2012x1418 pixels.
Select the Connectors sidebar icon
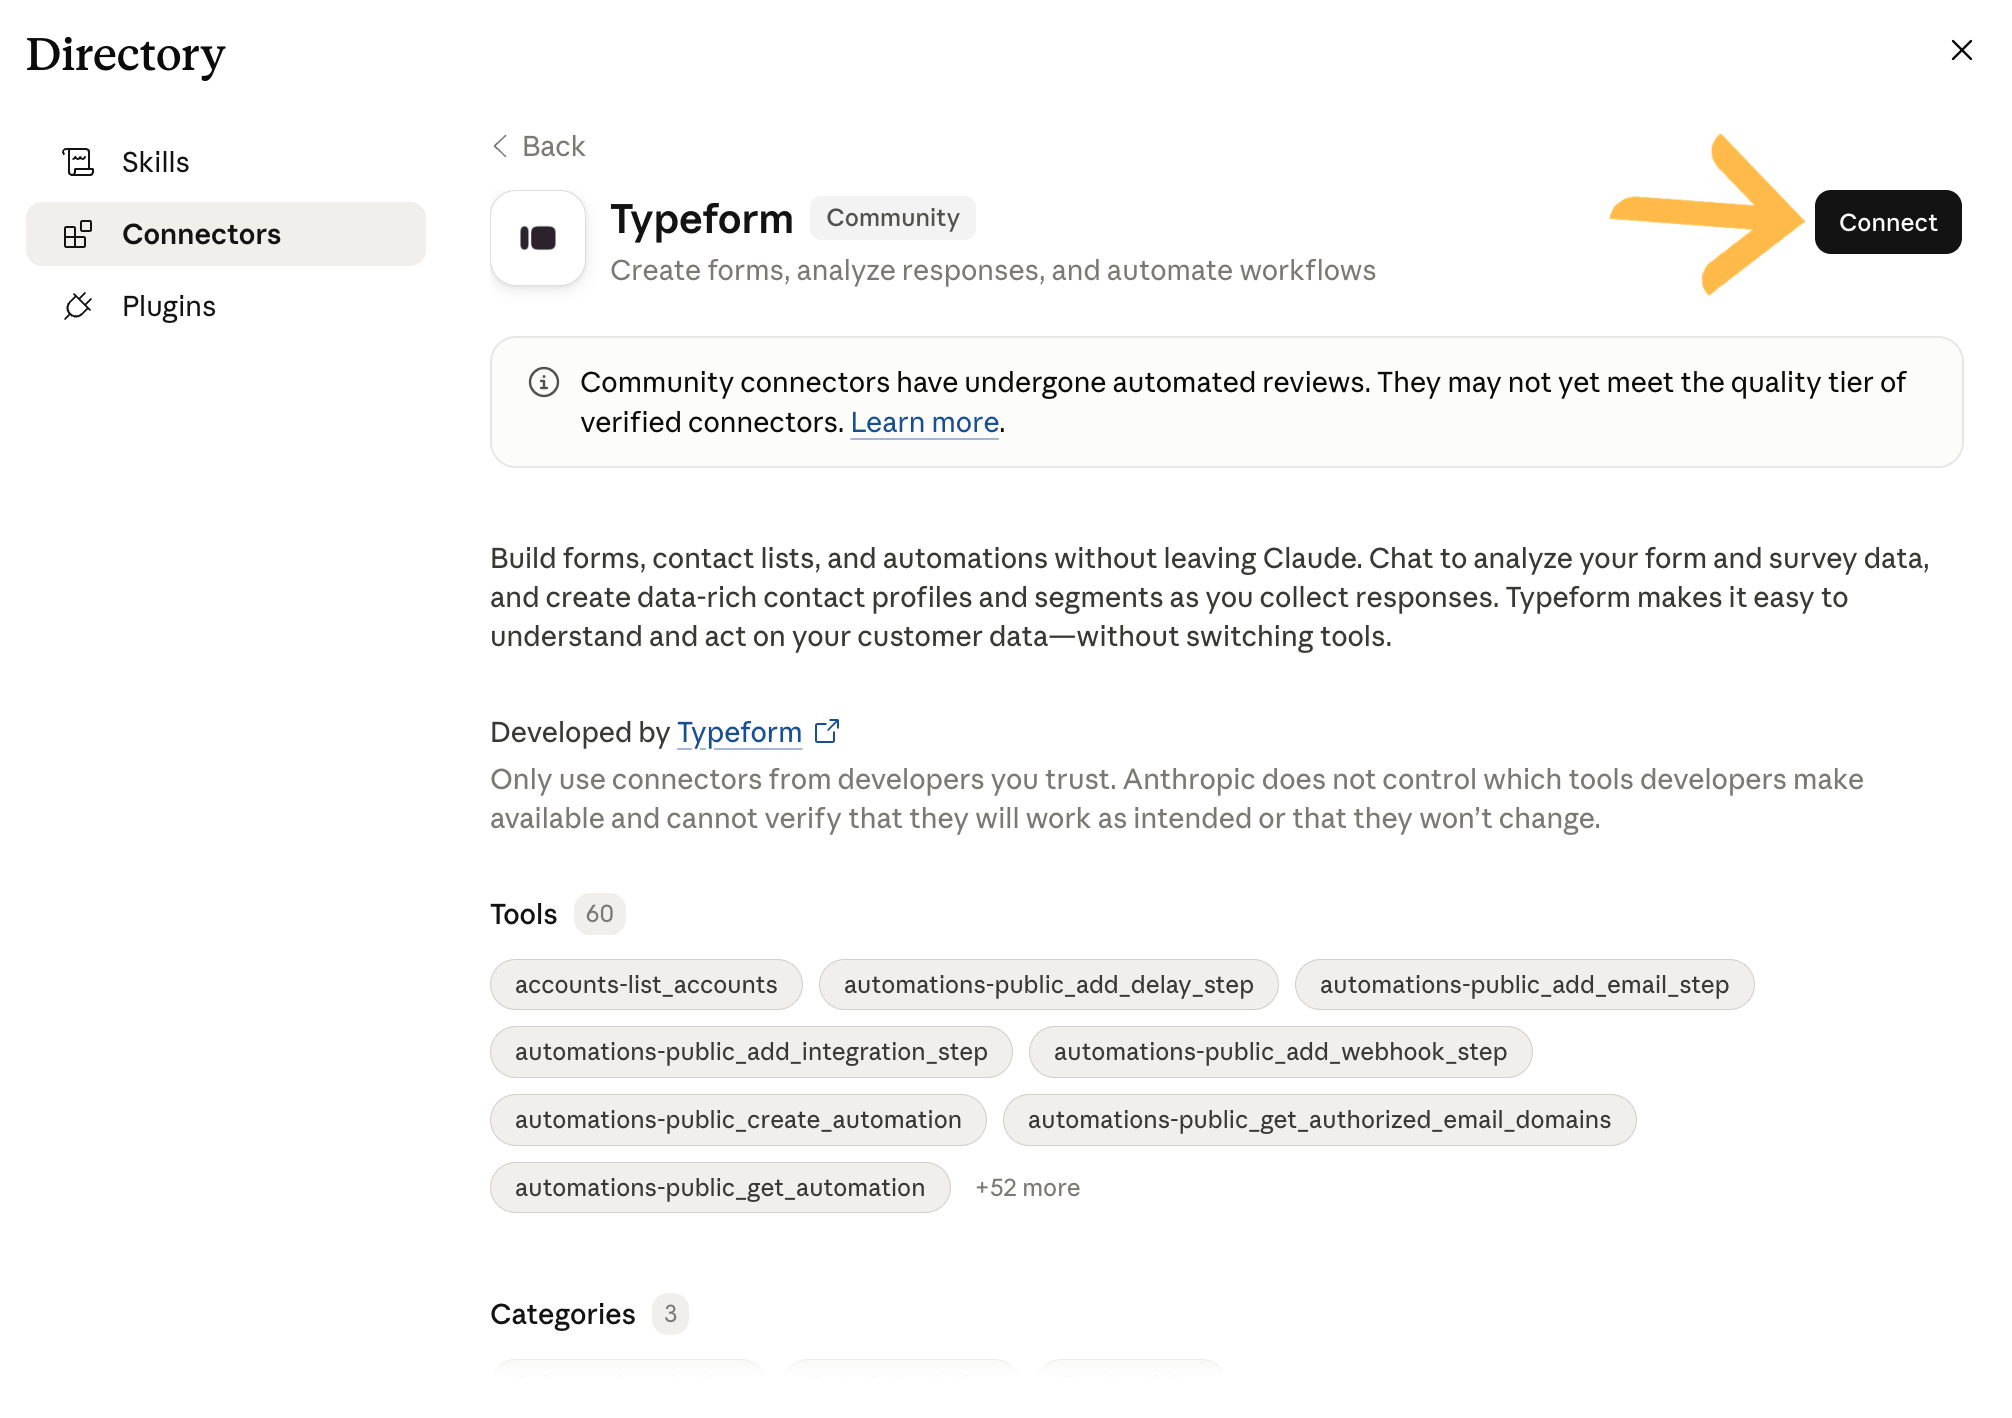point(78,234)
